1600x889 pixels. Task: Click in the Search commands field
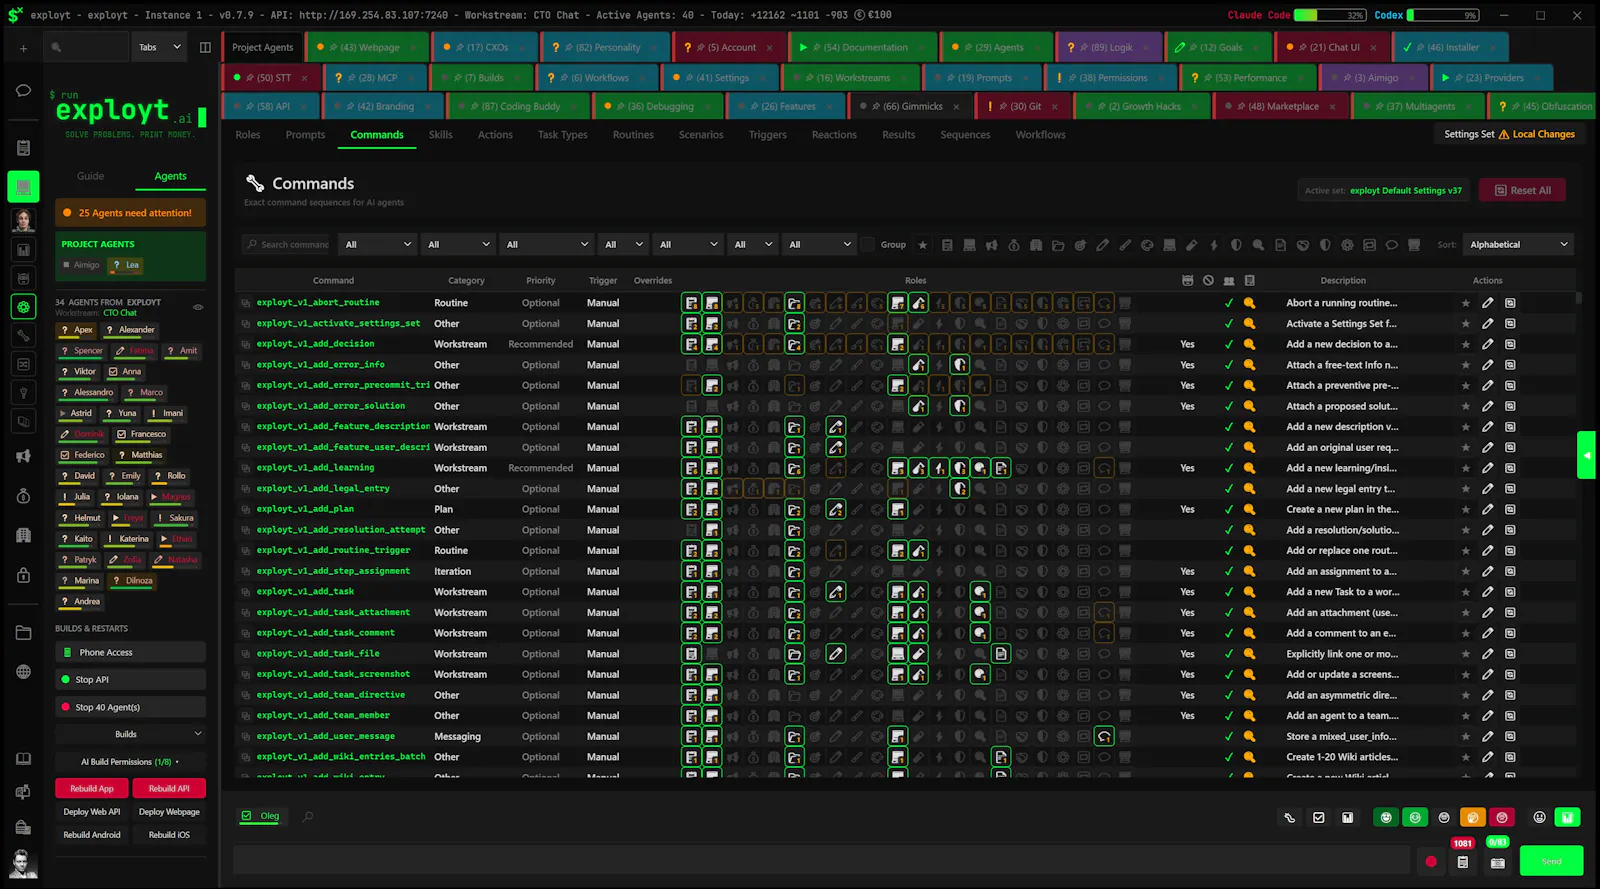pos(286,245)
